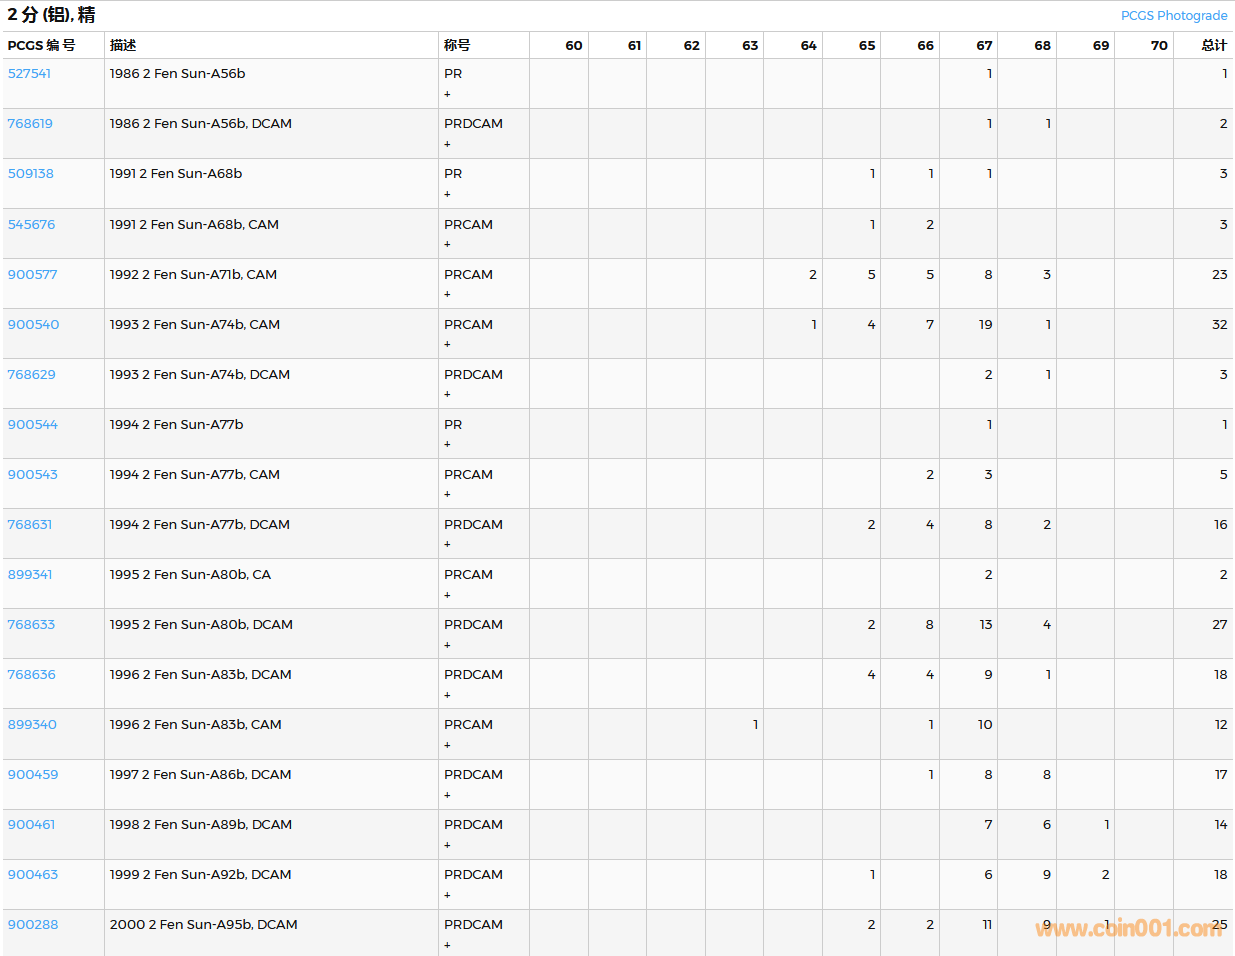Click the 描述 column header
The width and height of the screenshot is (1235, 956).
(123, 46)
